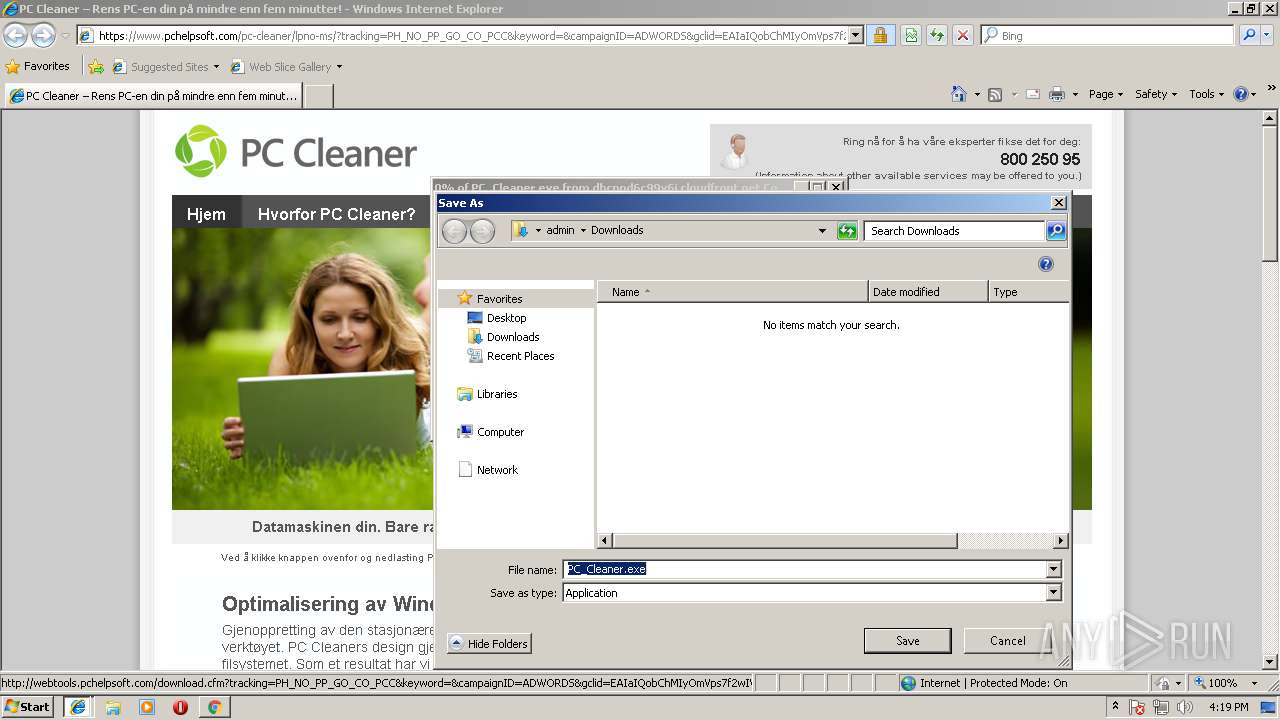This screenshot has height=720, width=1280.
Task: Select Network in the navigation pane
Action: [x=497, y=470]
